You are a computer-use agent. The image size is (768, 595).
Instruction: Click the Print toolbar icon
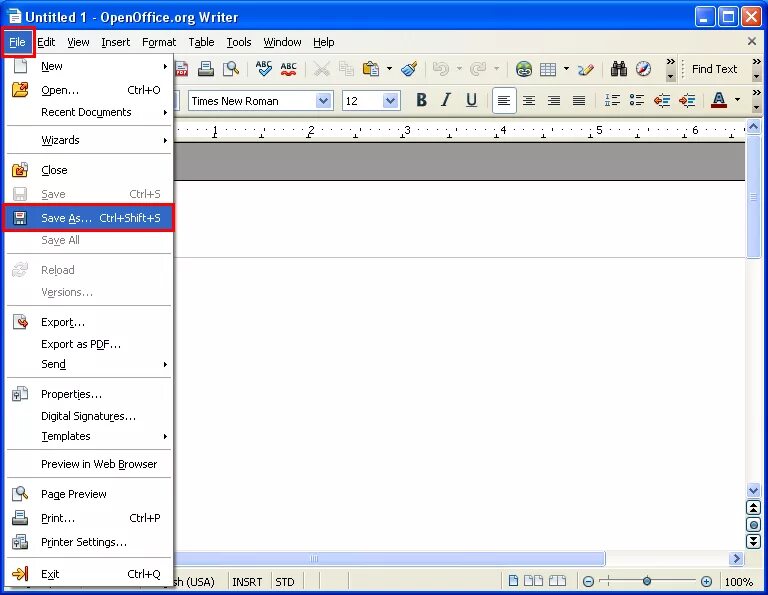[206, 69]
